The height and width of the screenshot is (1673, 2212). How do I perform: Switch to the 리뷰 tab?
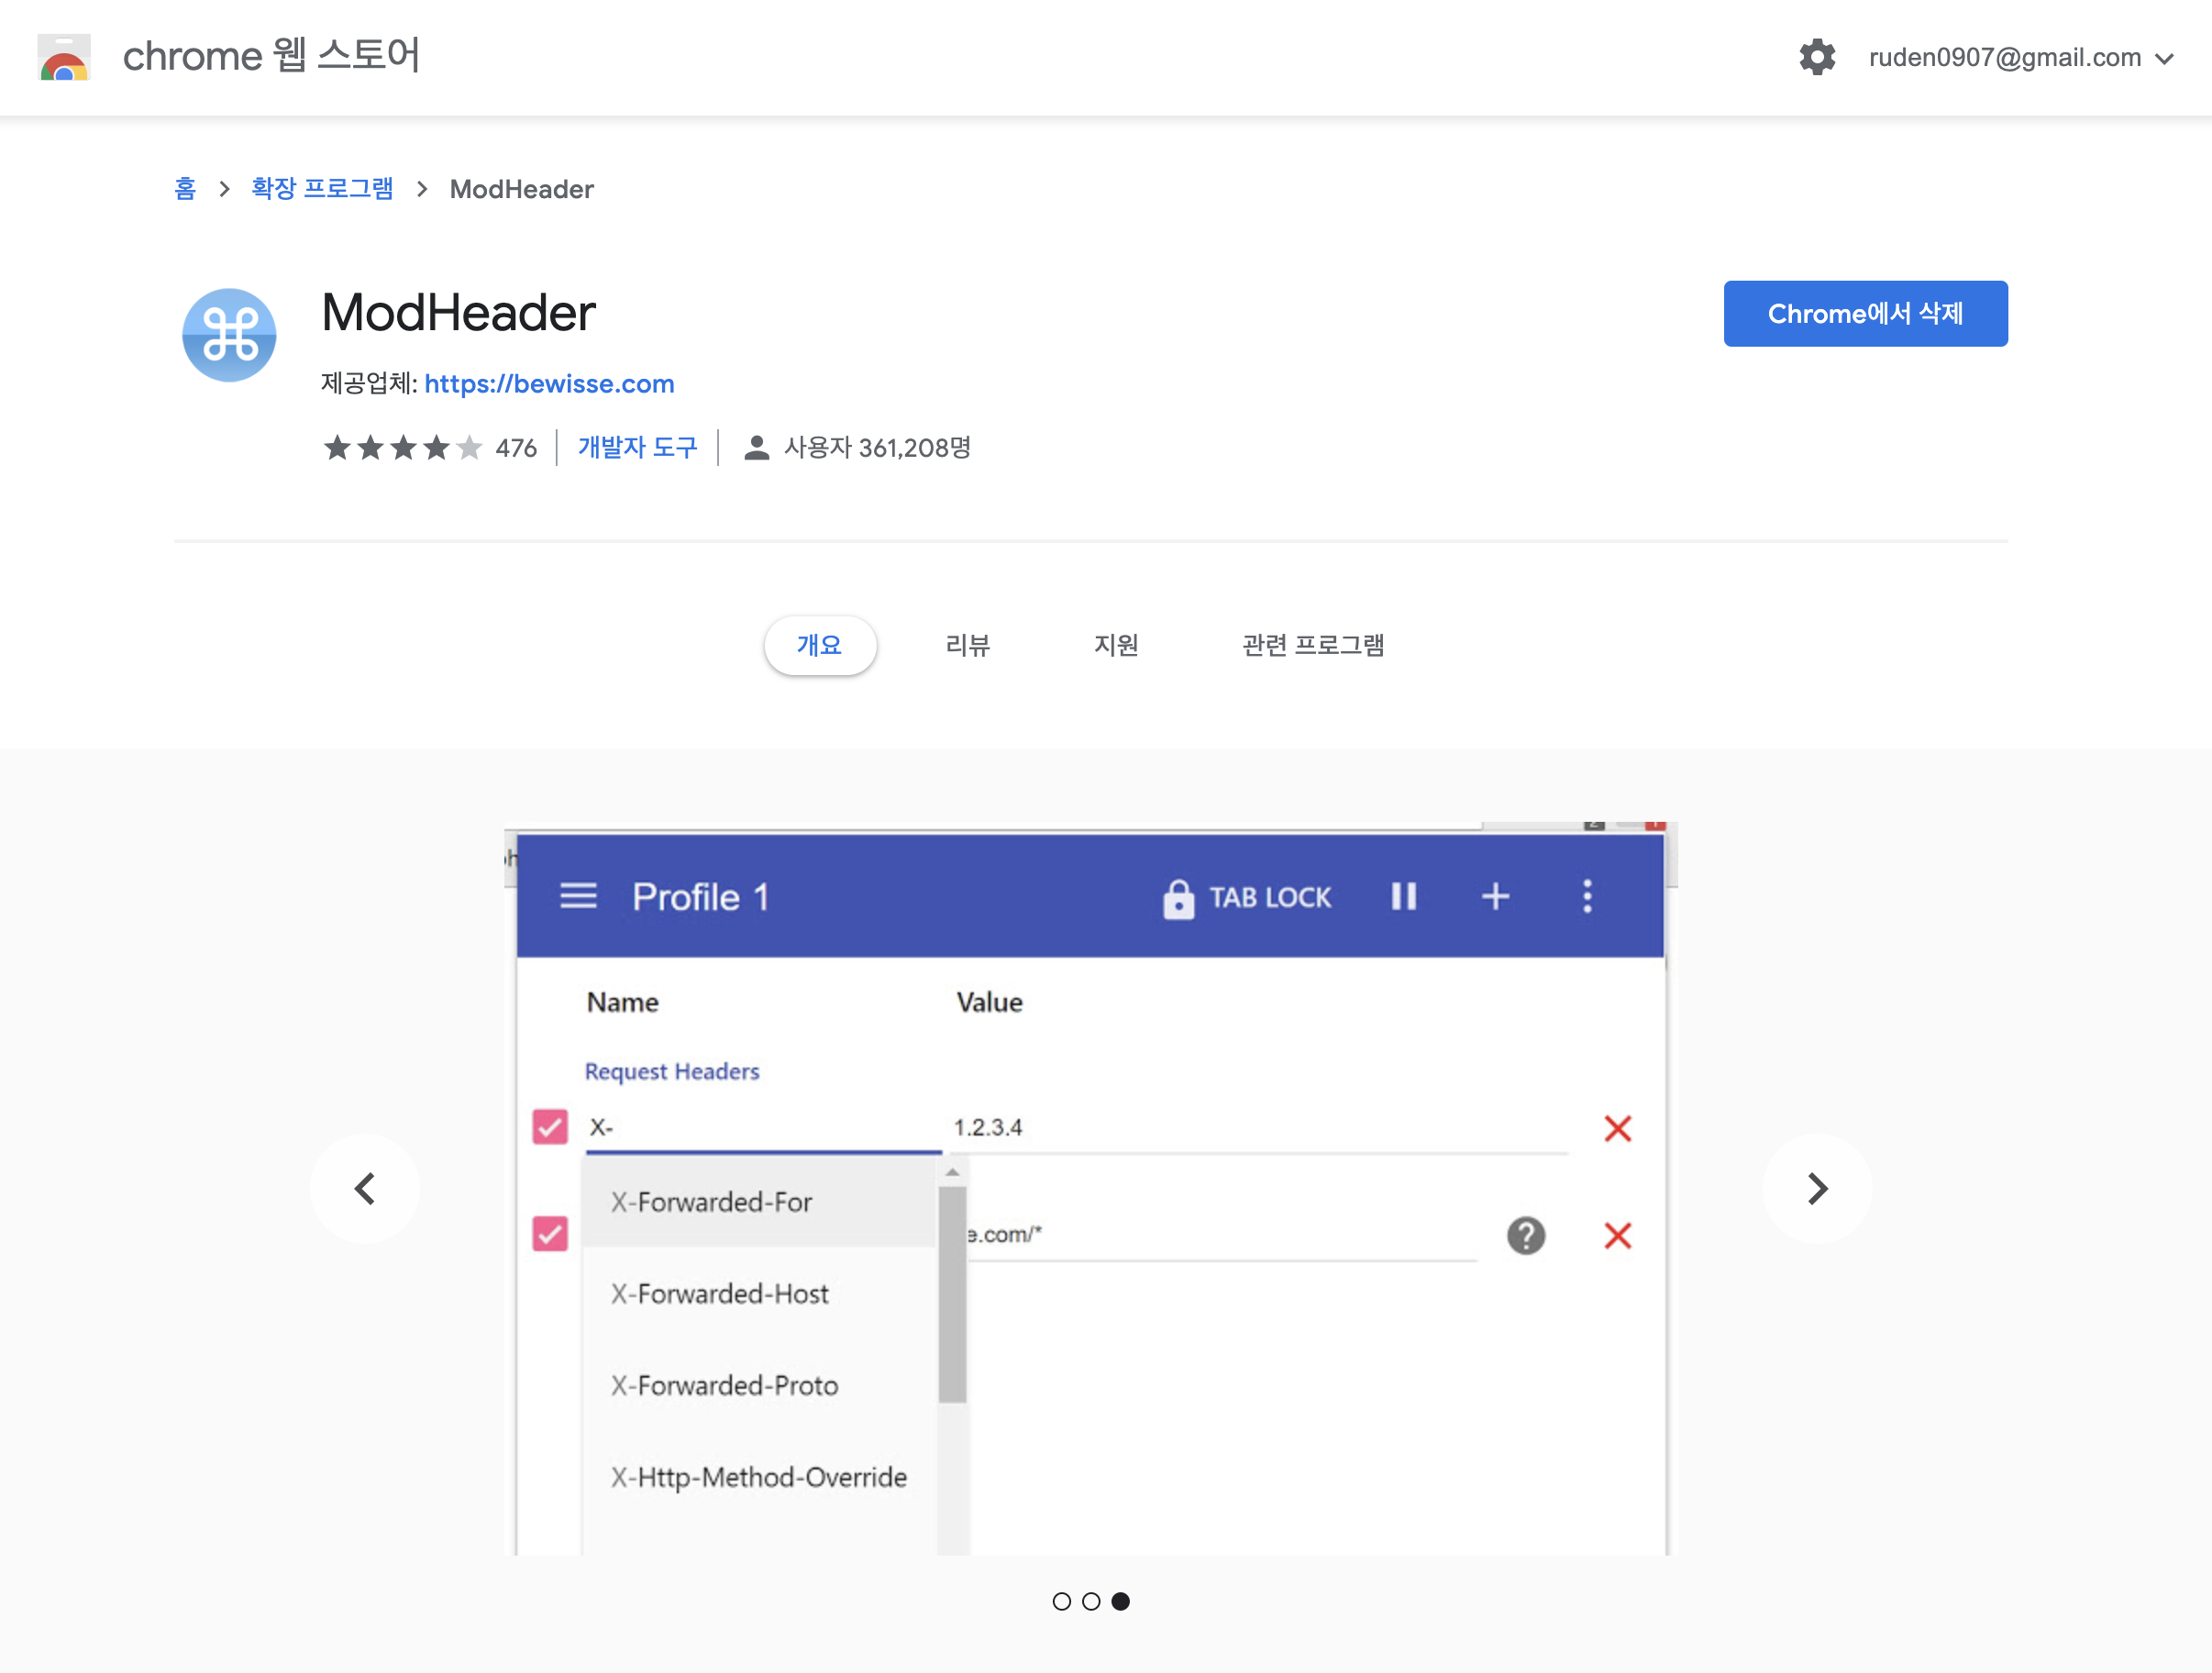click(x=967, y=645)
